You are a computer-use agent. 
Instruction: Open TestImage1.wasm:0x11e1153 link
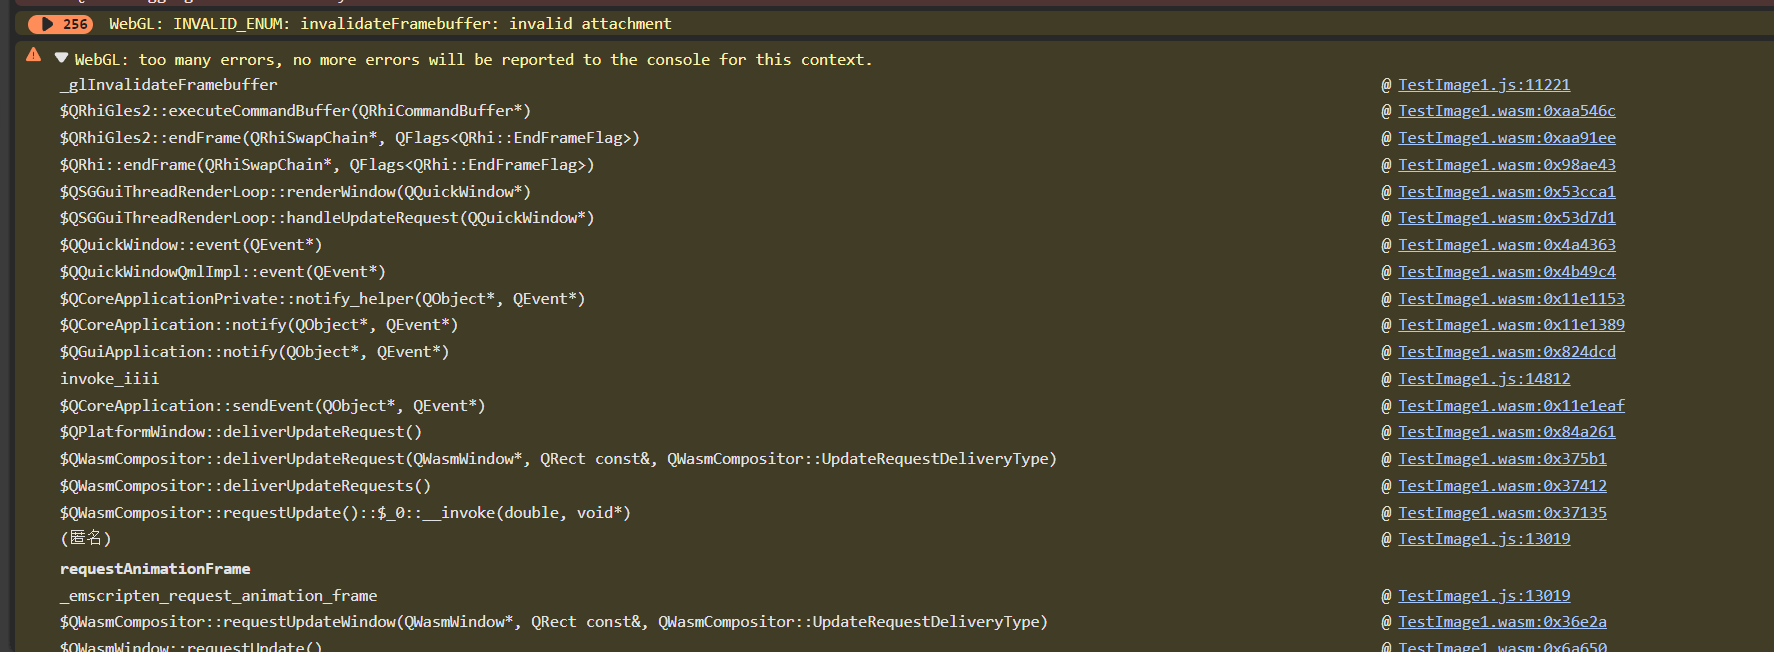pos(1511,299)
